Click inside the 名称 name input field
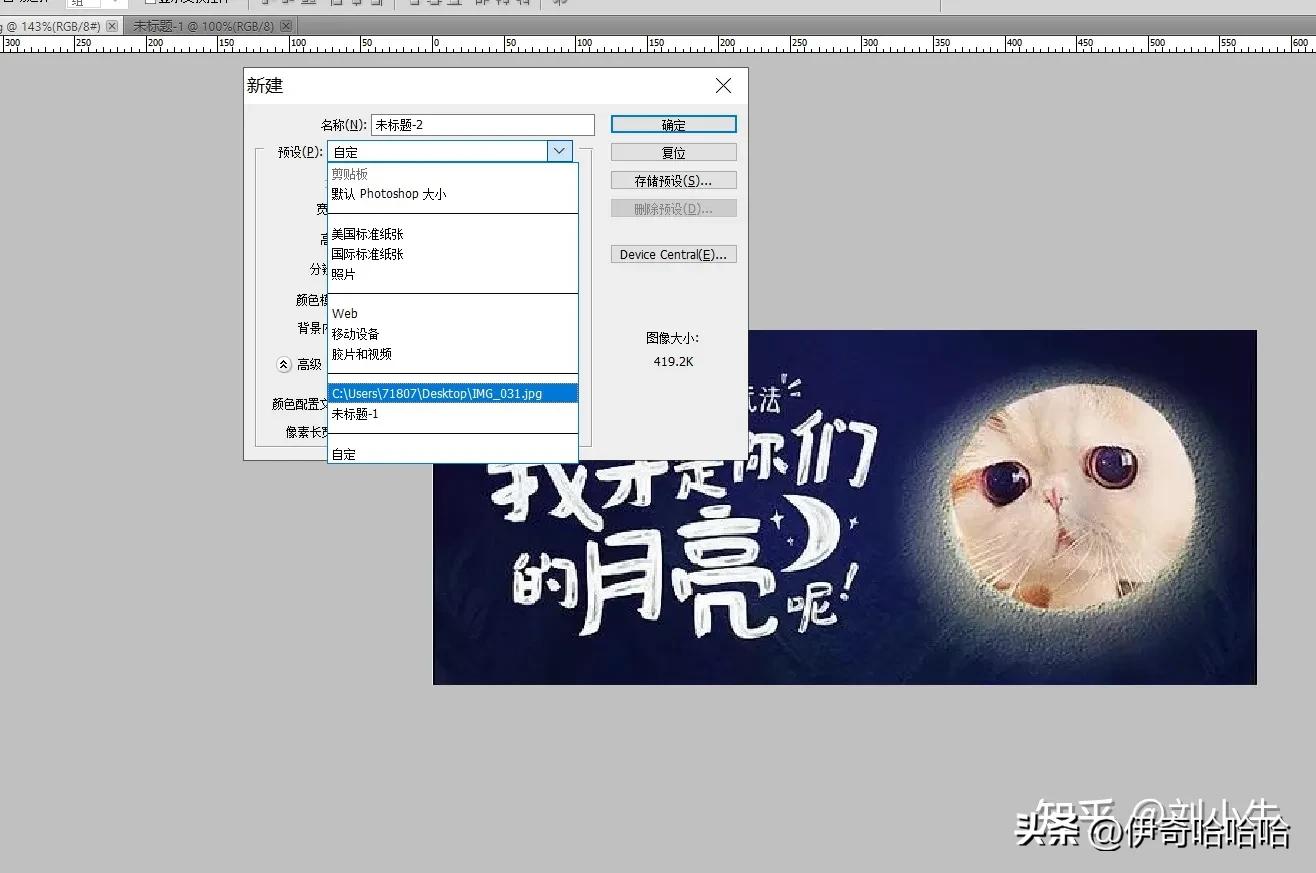The image size is (1316, 873). pyautogui.click(x=480, y=124)
